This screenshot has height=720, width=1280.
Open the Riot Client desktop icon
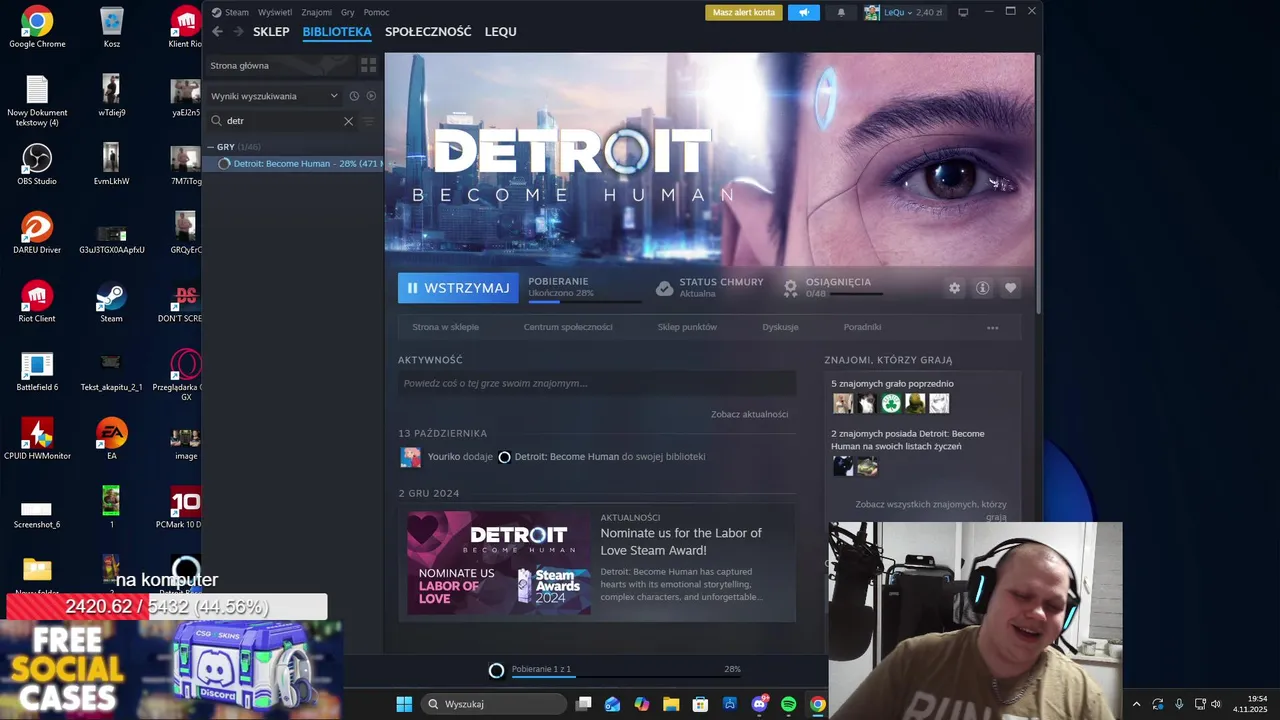pos(37,301)
